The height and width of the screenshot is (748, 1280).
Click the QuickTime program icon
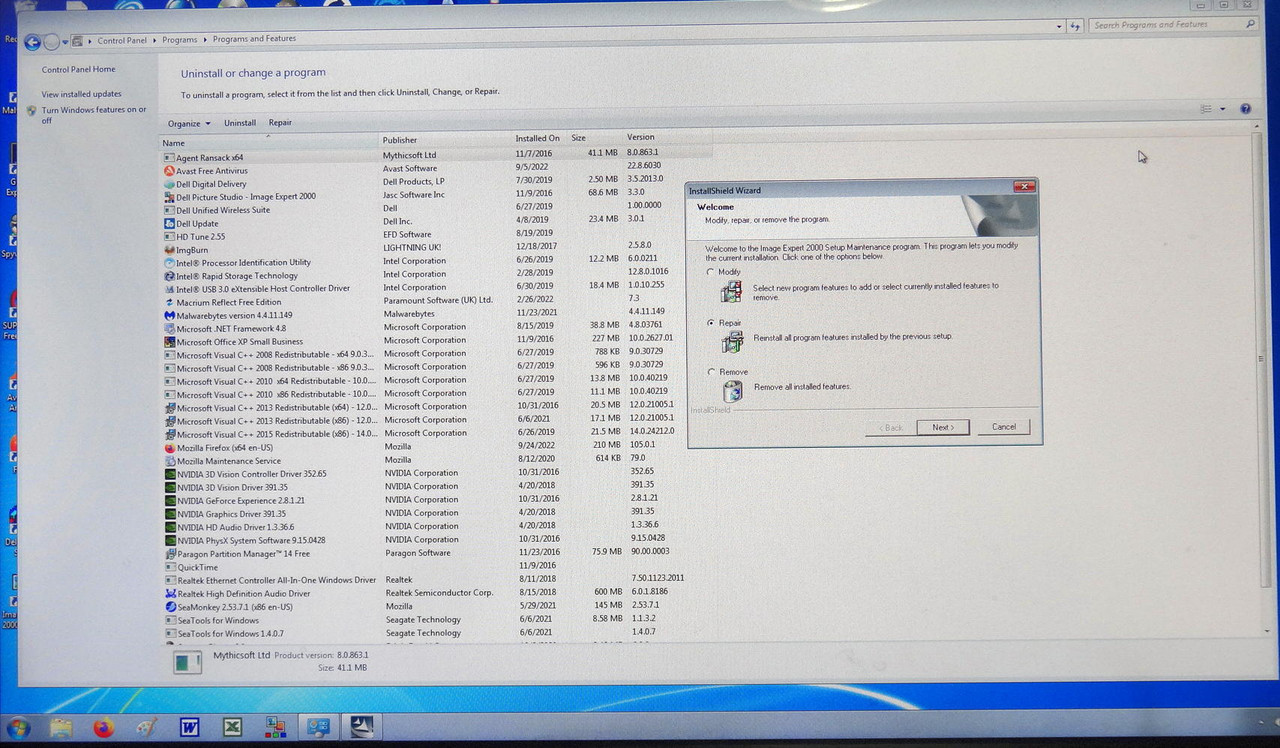(x=170, y=567)
